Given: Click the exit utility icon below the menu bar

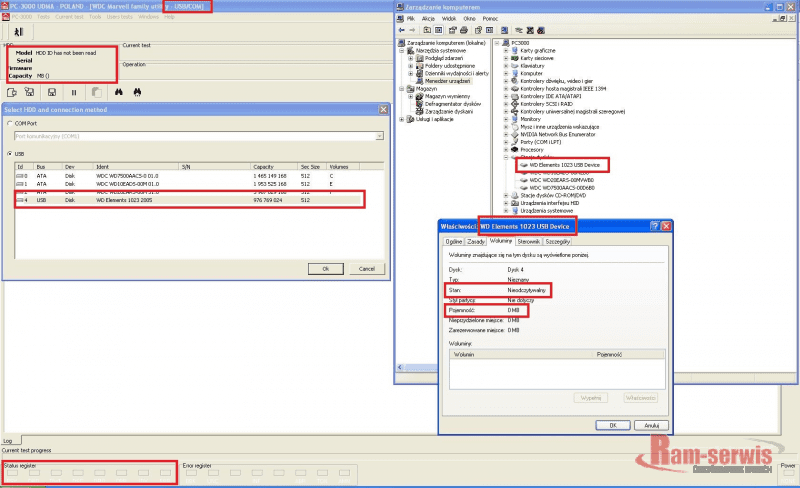Looking at the screenshot, I should coord(18,32).
